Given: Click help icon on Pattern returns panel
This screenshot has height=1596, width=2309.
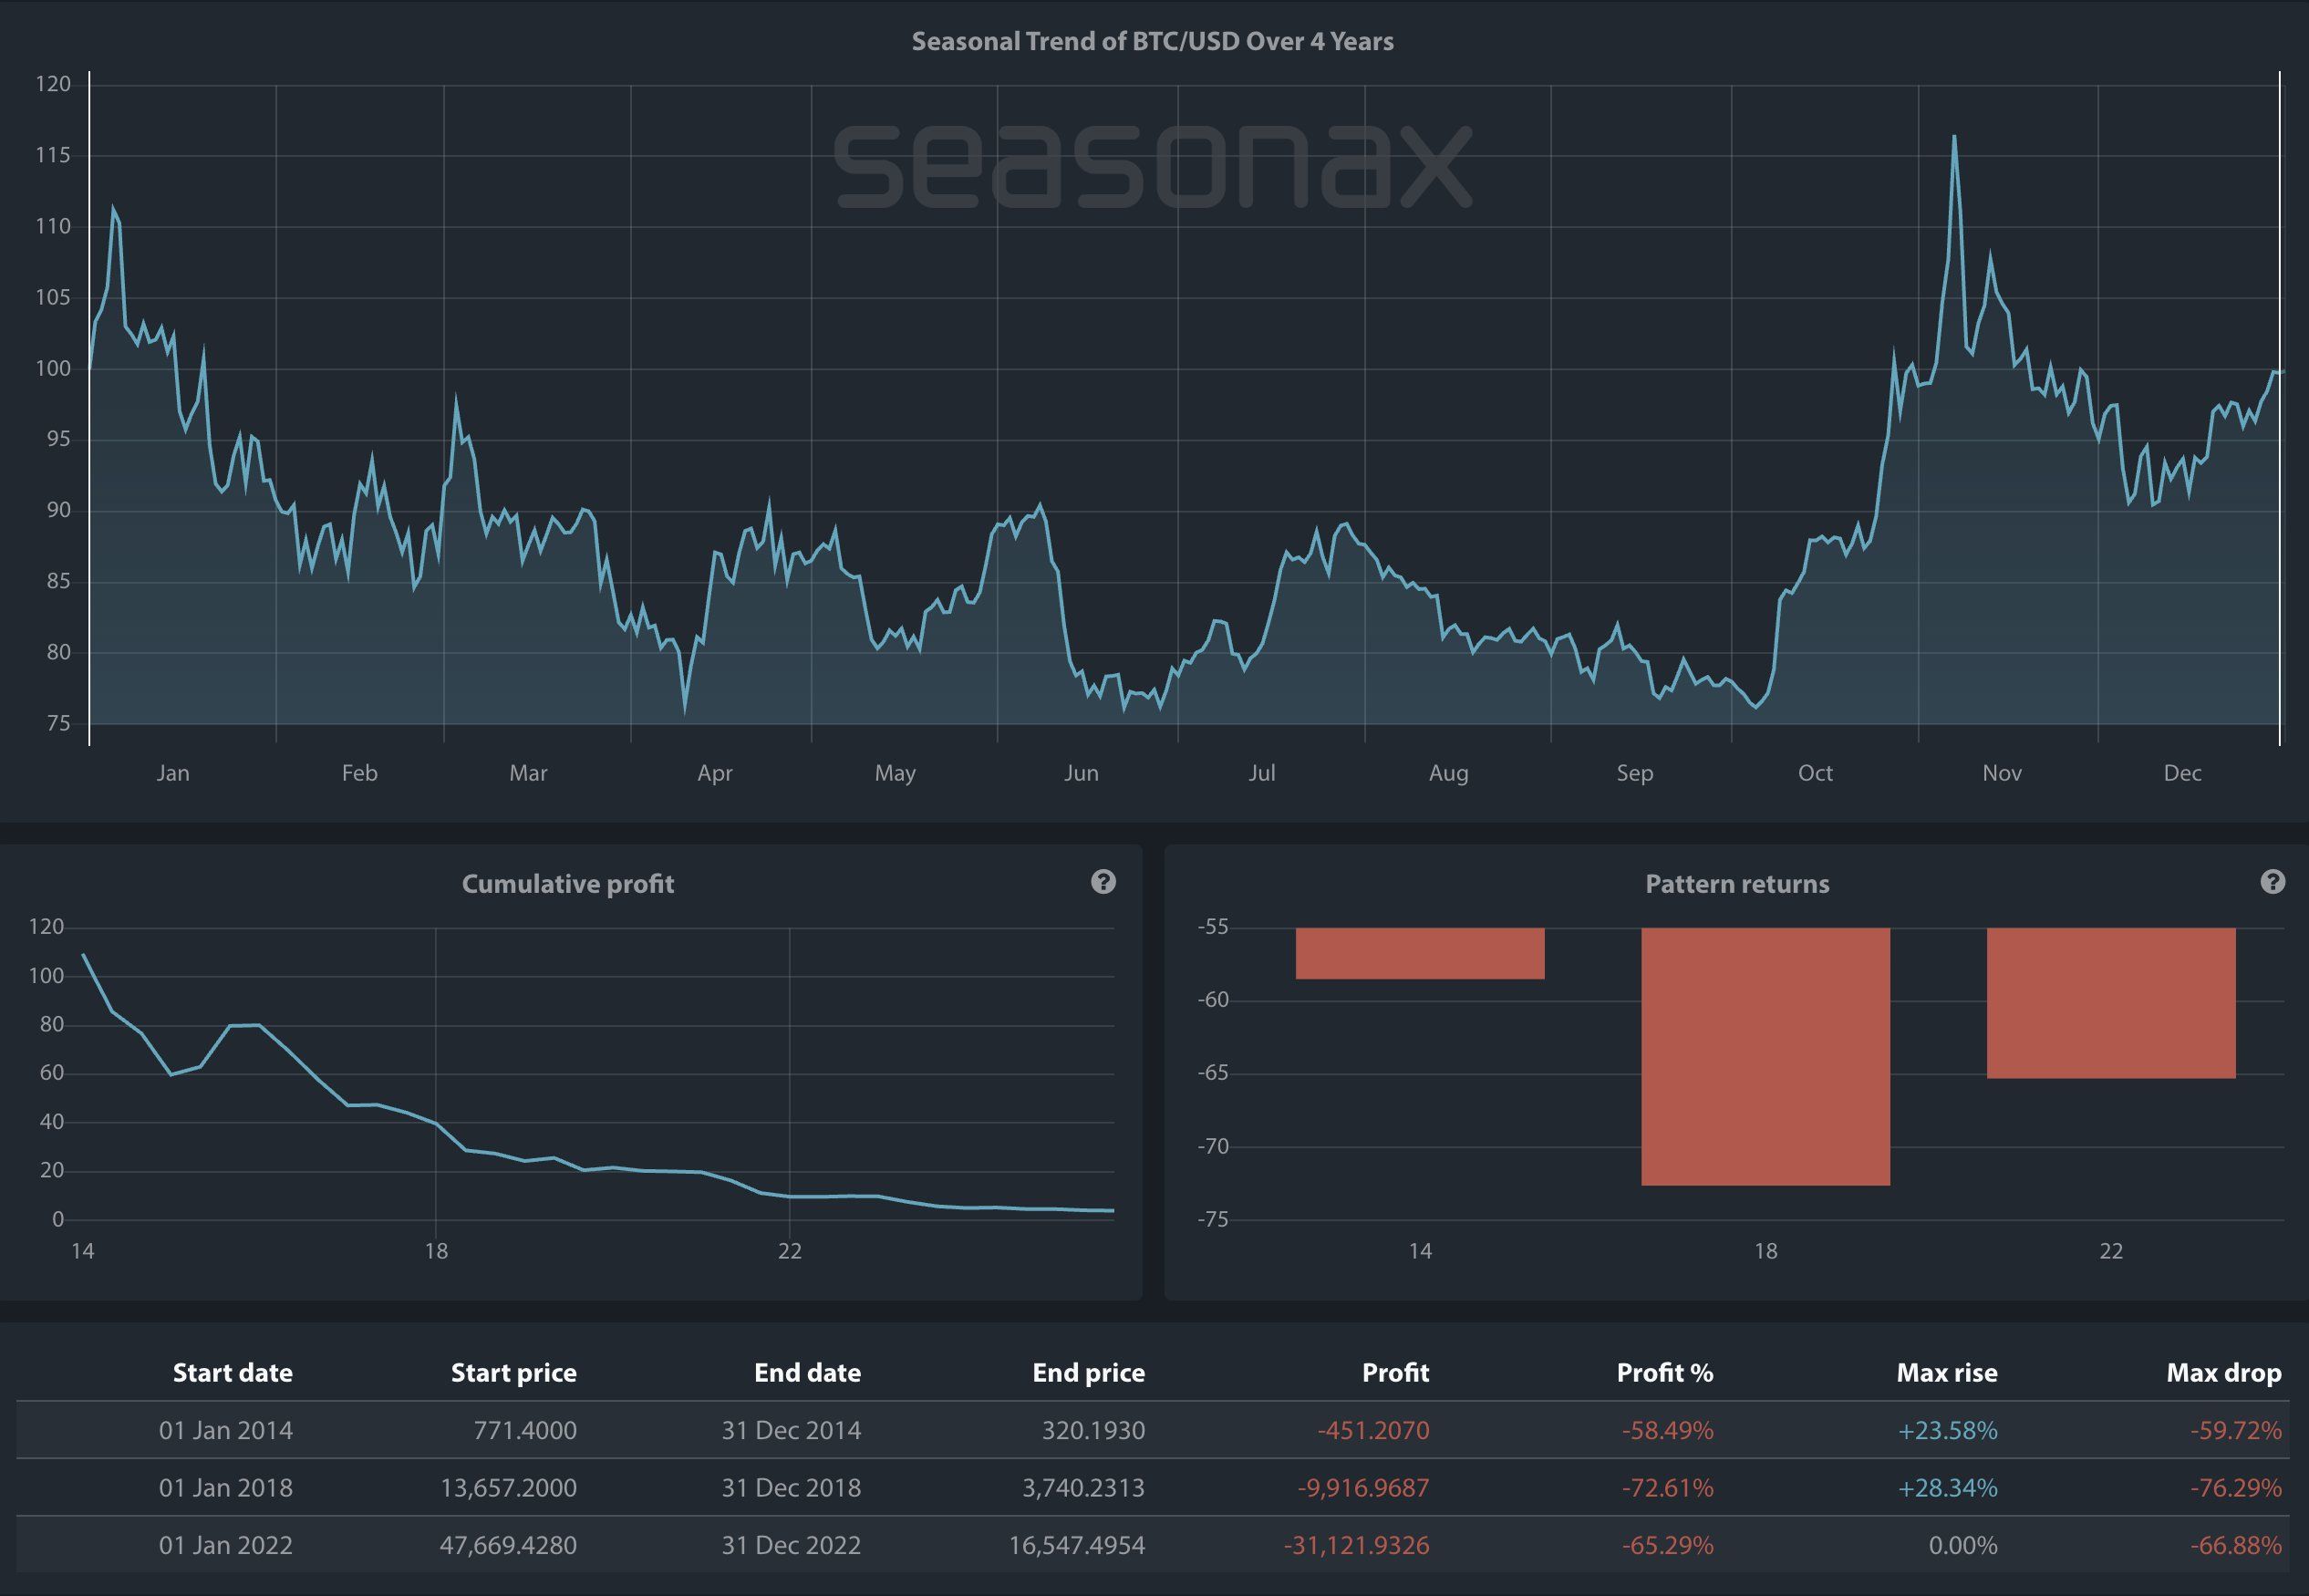Looking at the screenshot, I should [x=2272, y=881].
